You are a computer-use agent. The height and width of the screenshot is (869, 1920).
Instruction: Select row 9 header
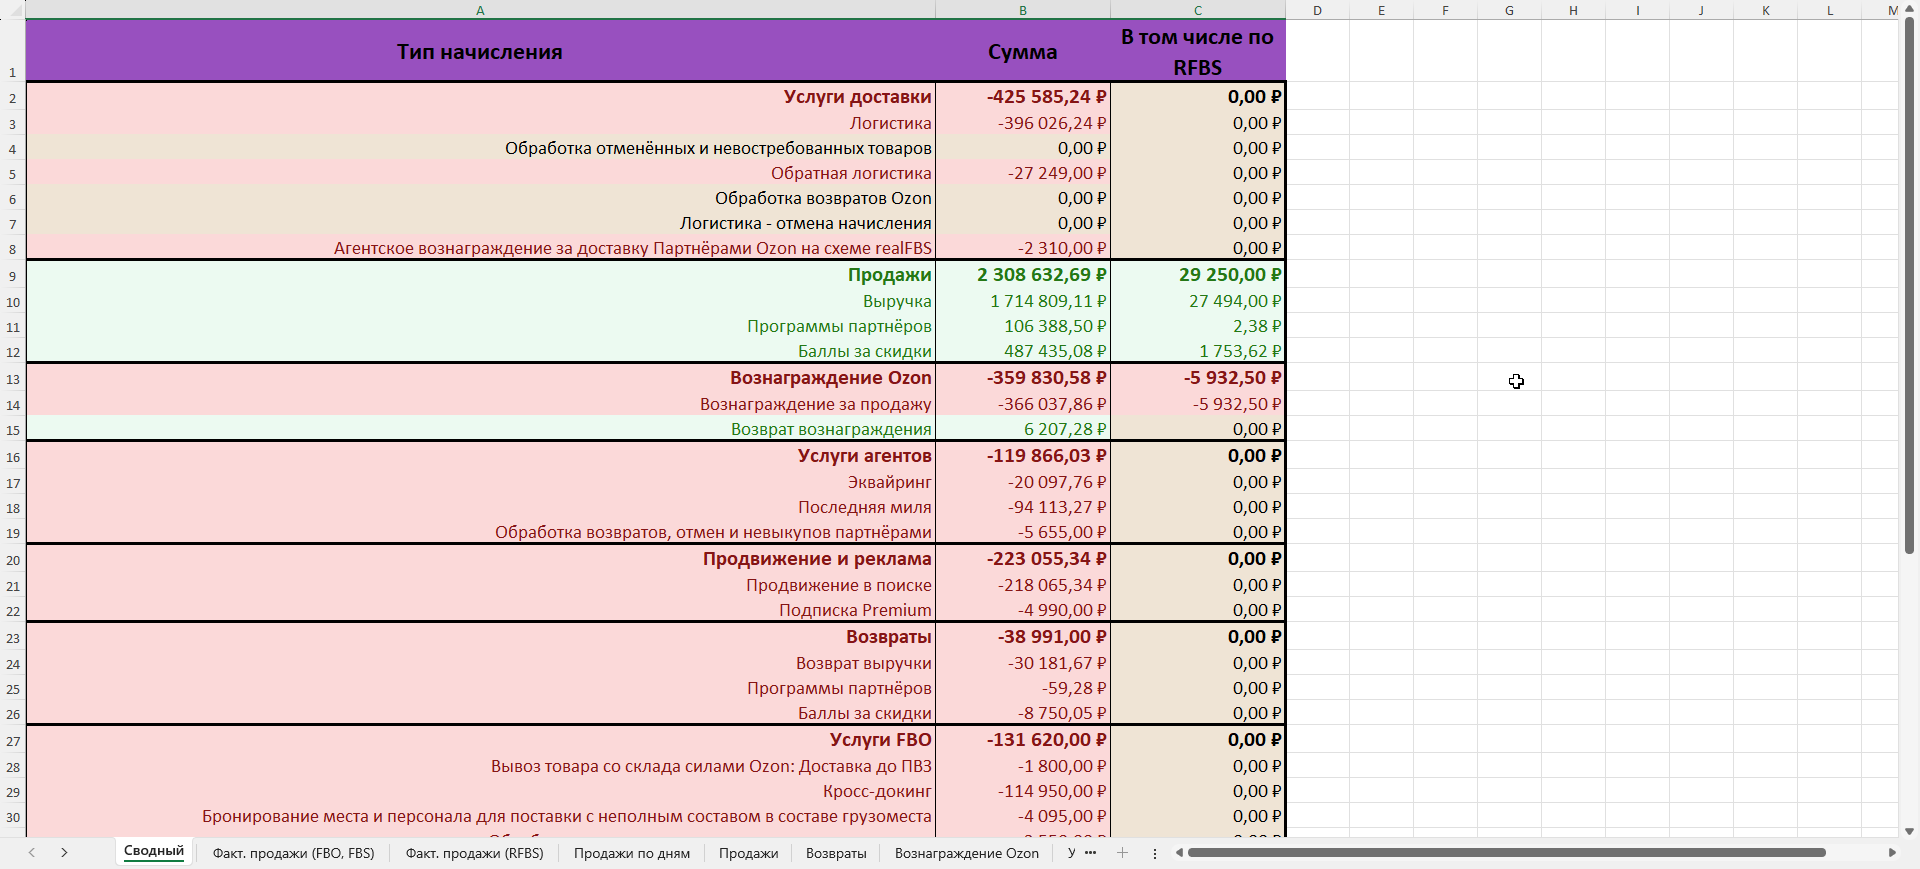[12, 277]
